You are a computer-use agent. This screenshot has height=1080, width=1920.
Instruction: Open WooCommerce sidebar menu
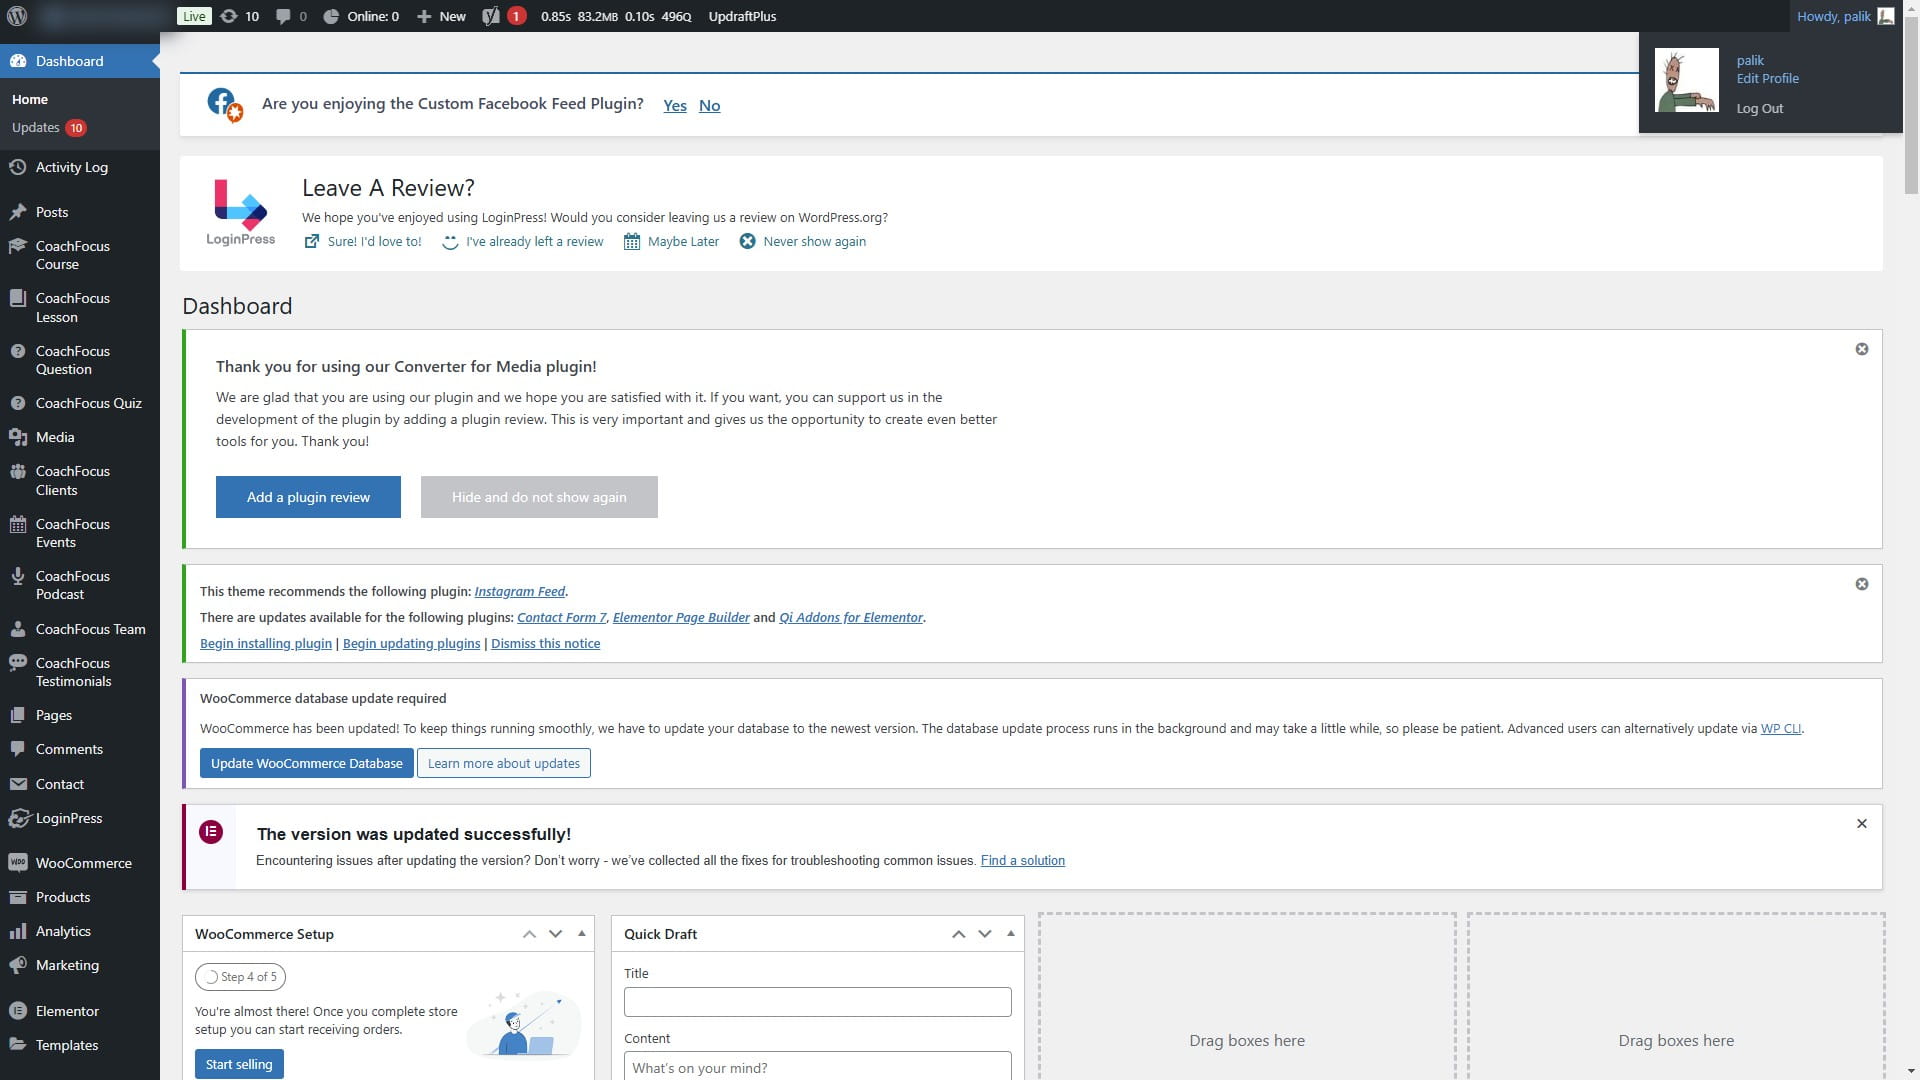(83, 863)
